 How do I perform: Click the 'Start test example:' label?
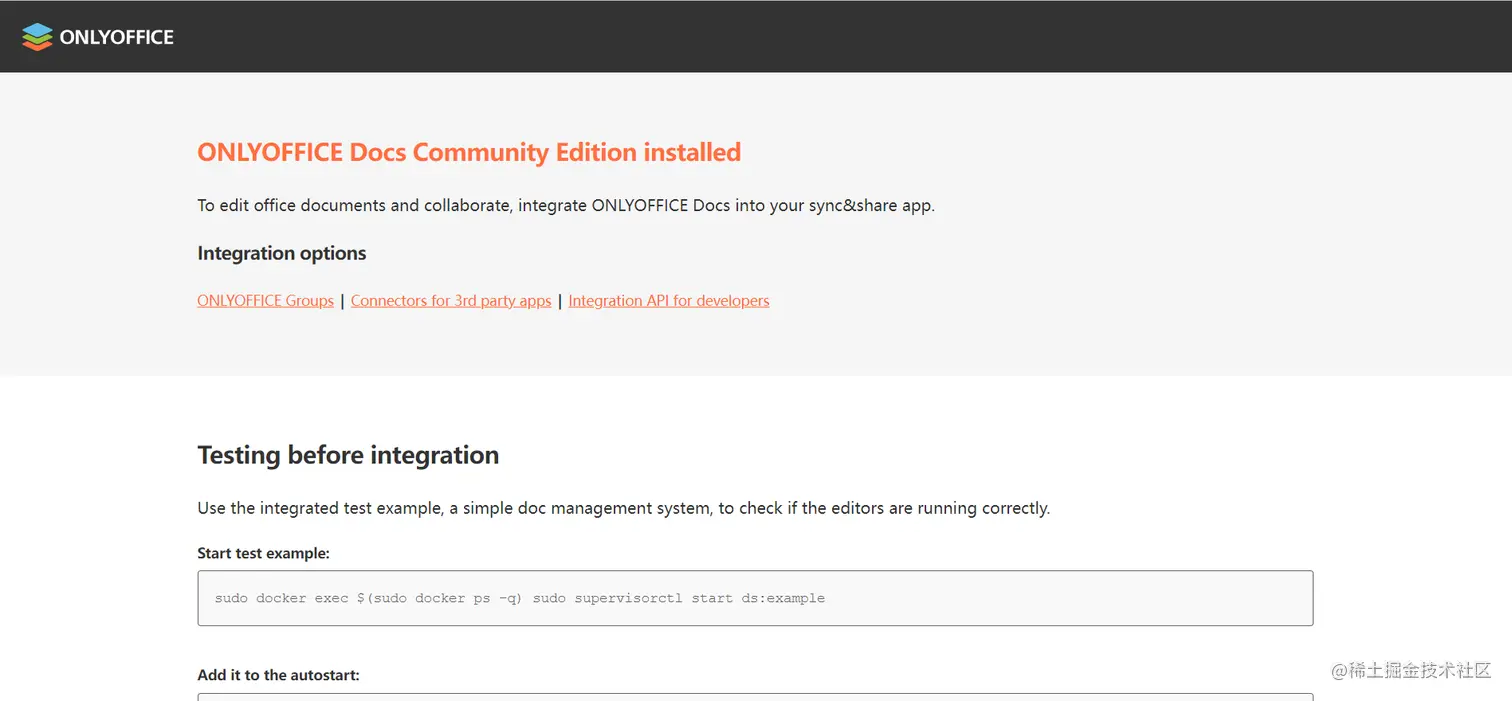coord(263,553)
